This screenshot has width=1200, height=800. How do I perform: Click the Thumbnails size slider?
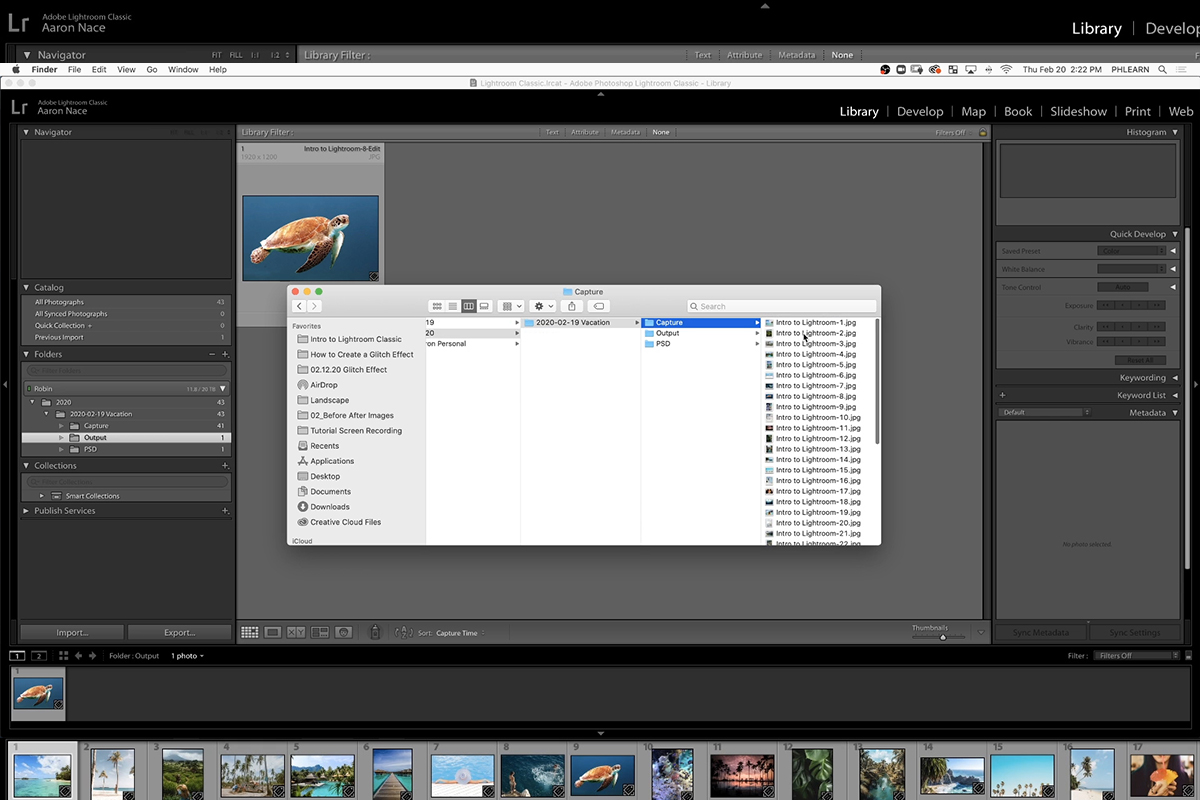[x=942, y=637]
